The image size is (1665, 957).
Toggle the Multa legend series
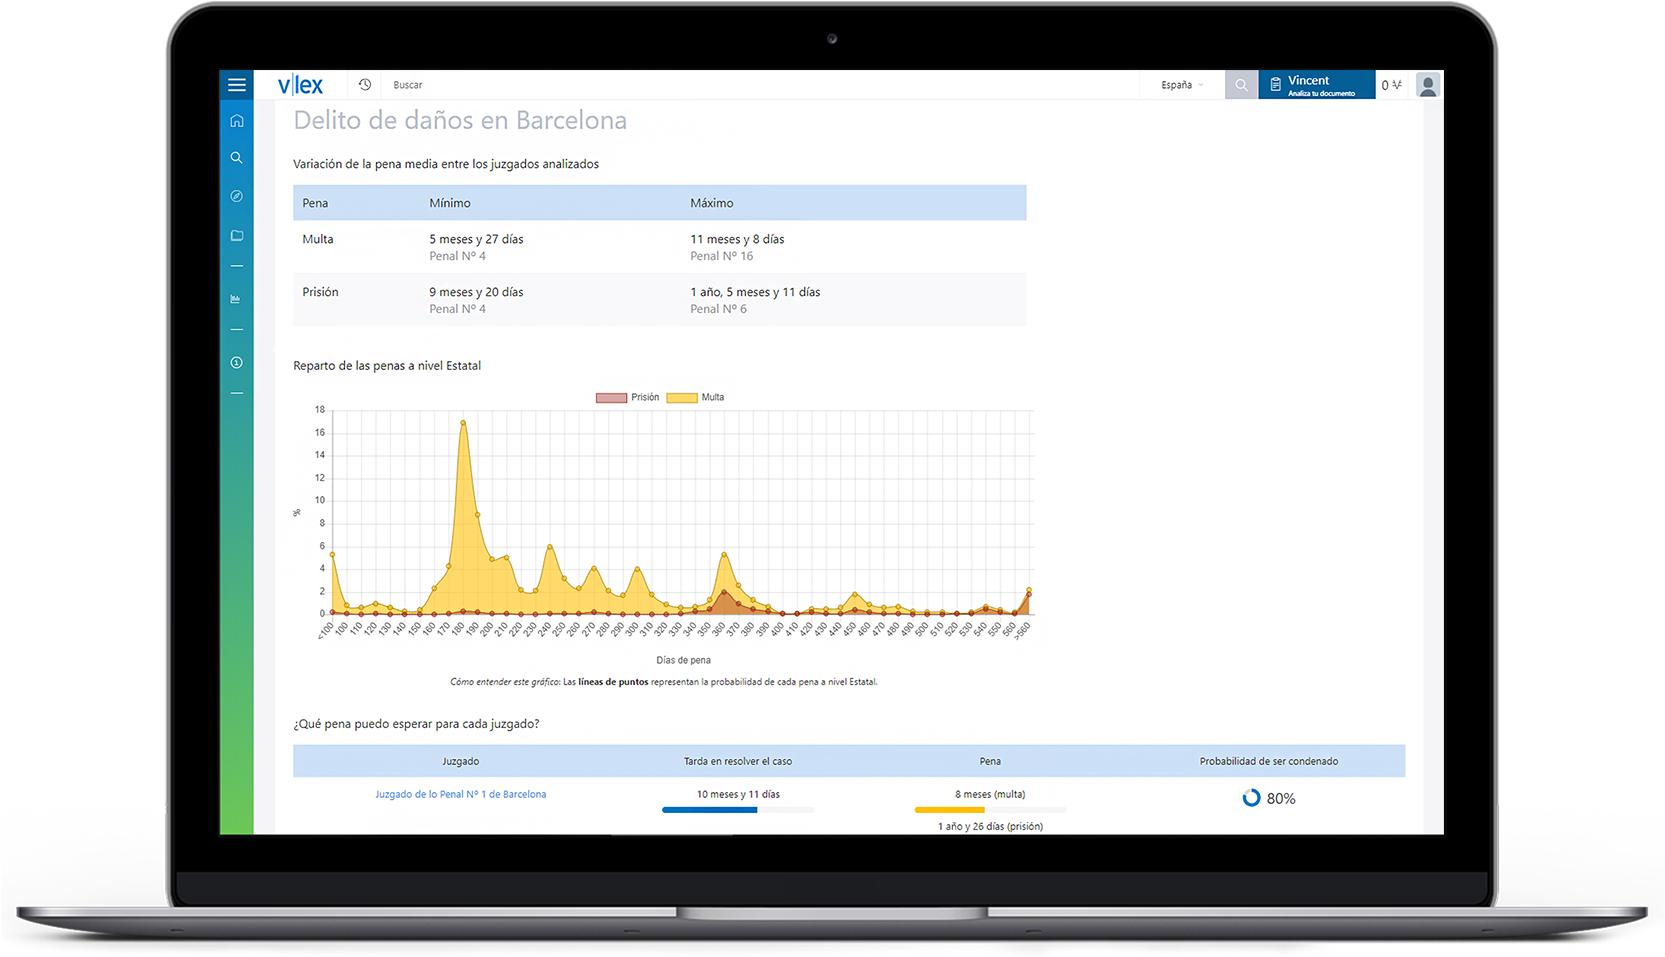click(x=696, y=398)
